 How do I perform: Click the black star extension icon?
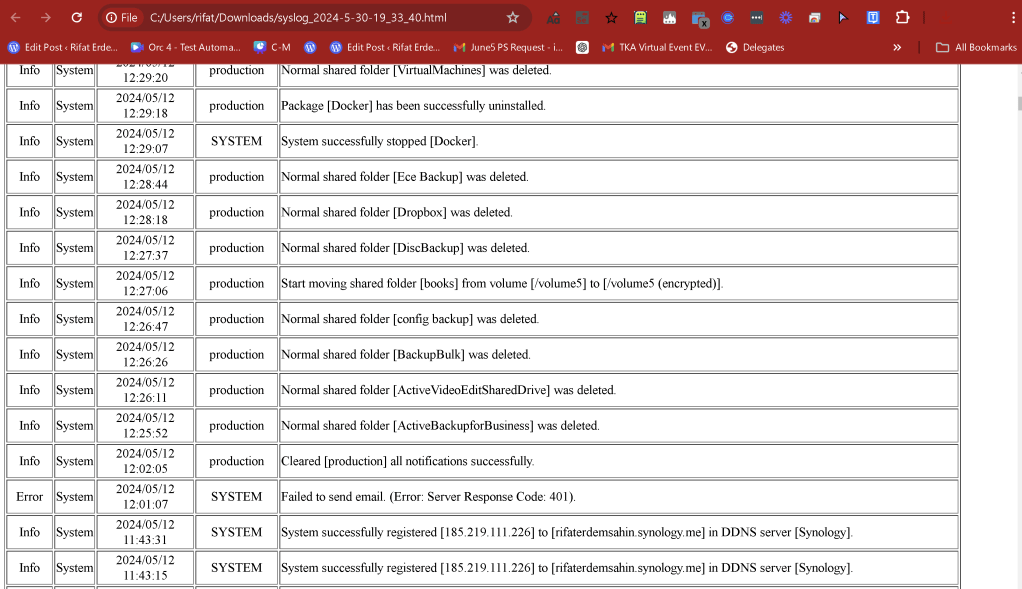pos(611,18)
